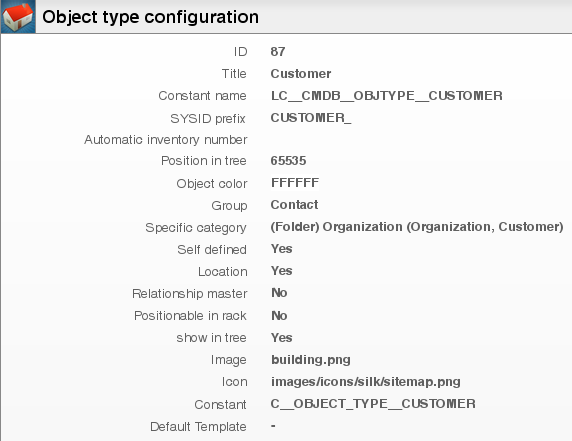Click the Default Template dash value
Image resolution: width=572 pixels, height=441 pixels.
tap(273, 426)
